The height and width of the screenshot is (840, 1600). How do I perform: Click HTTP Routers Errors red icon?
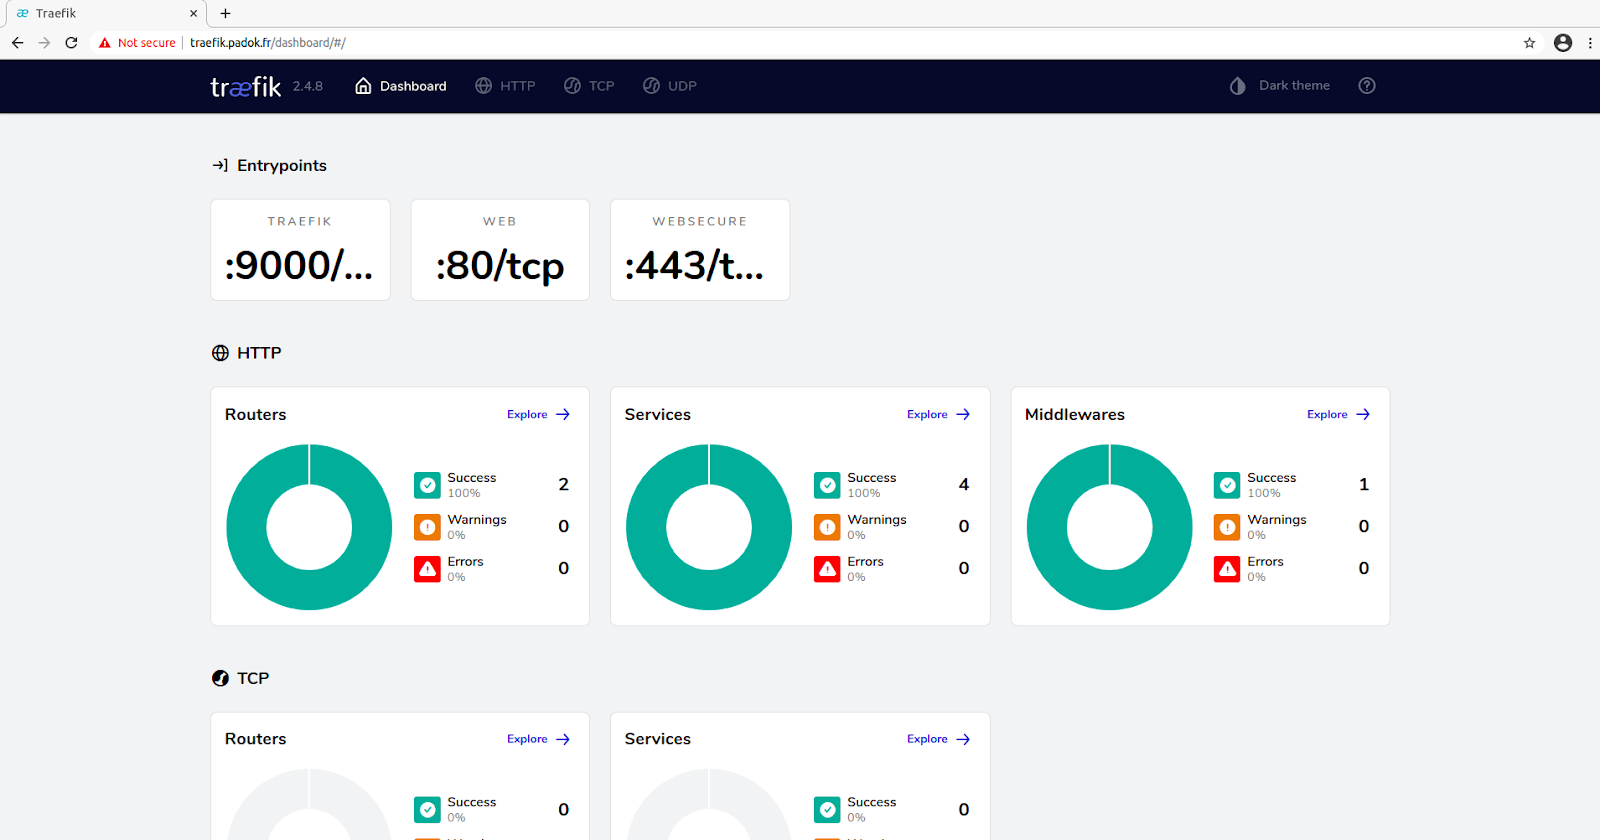click(427, 569)
